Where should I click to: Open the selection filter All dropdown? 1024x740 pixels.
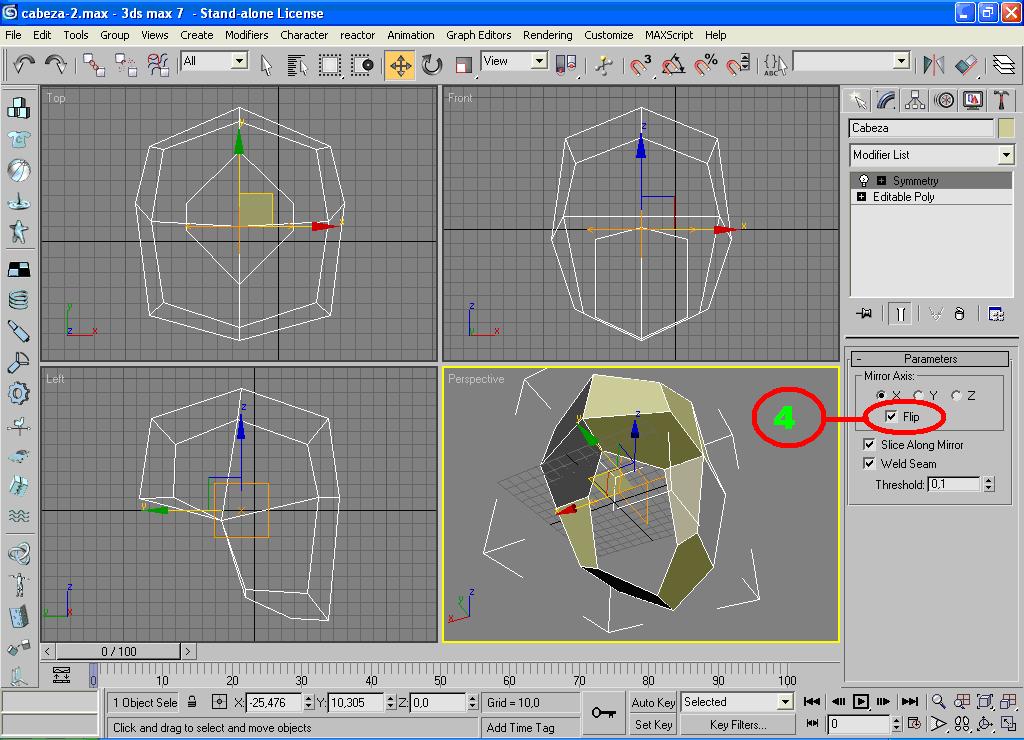coord(240,61)
